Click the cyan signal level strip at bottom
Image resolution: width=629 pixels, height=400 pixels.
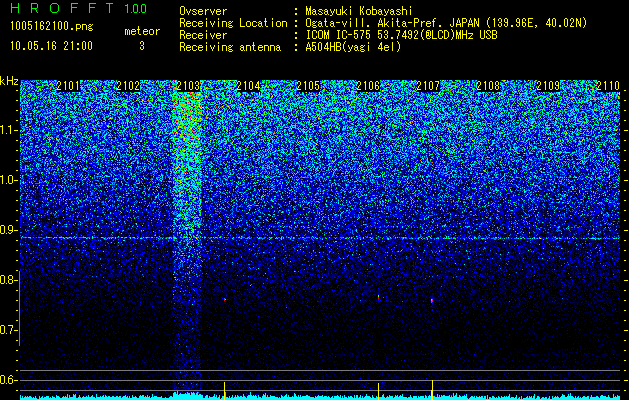point(320,397)
